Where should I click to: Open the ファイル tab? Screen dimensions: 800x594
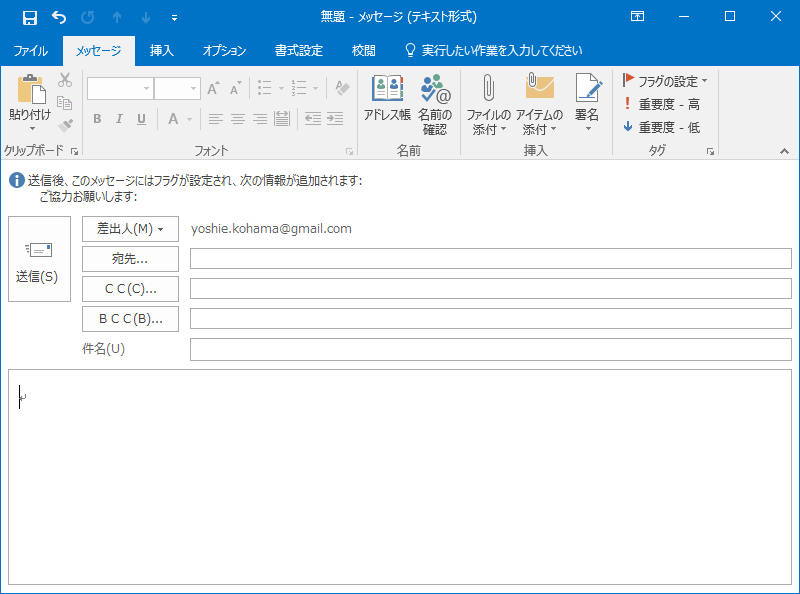point(31,51)
